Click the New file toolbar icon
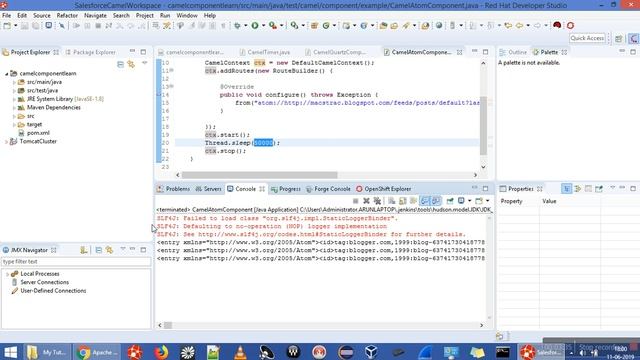640x360 pixels. [x=7, y=26]
